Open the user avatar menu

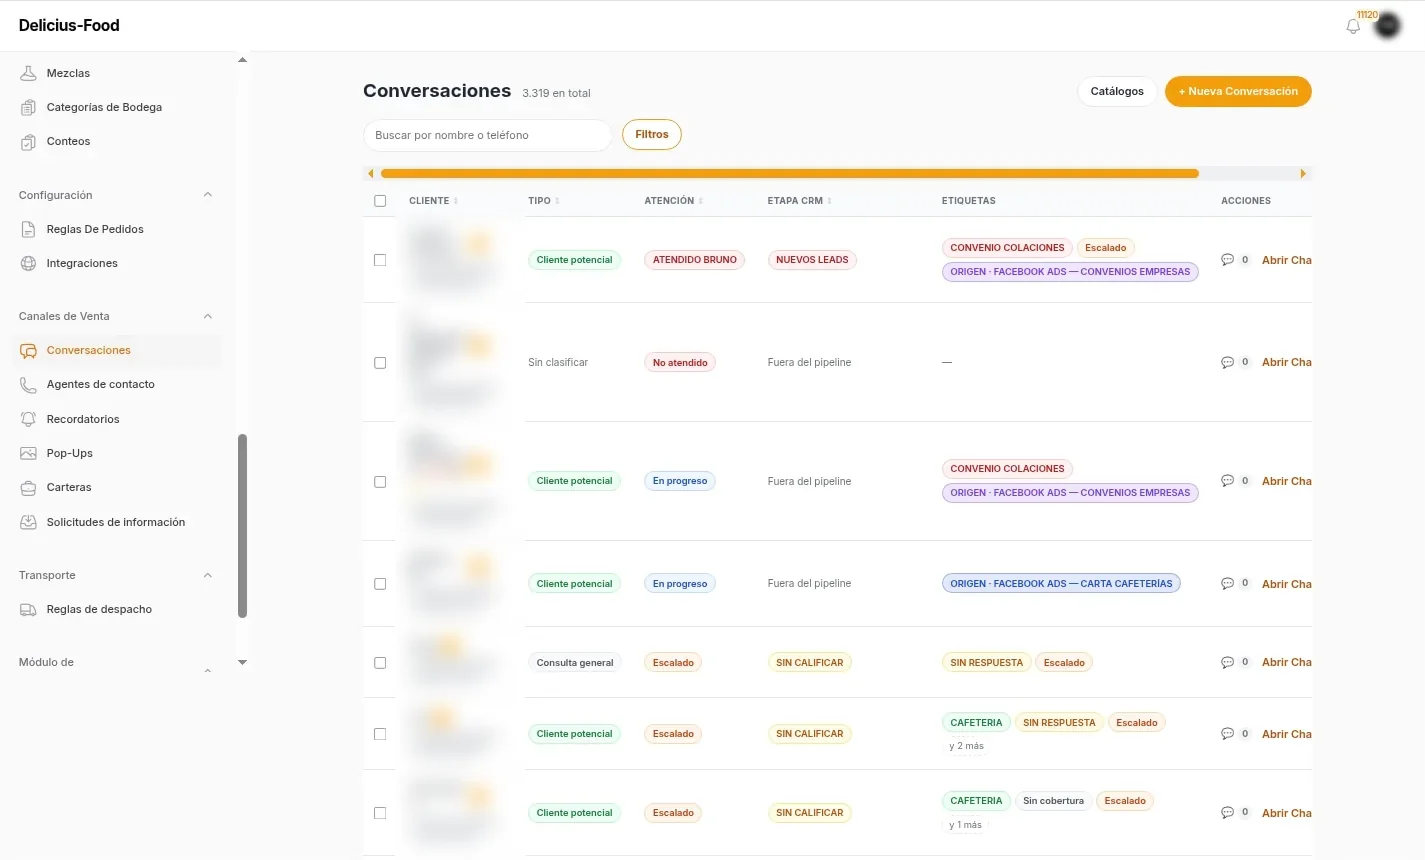(1387, 27)
